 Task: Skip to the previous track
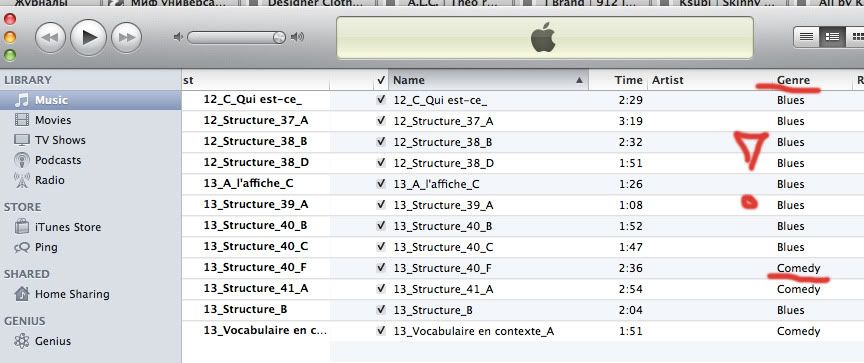pos(51,37)
